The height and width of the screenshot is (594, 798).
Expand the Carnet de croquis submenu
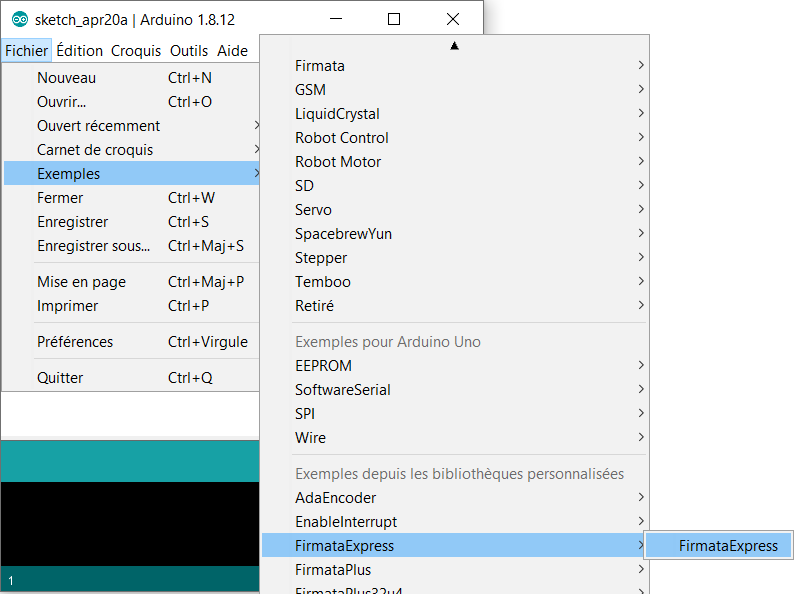point(95,150)
